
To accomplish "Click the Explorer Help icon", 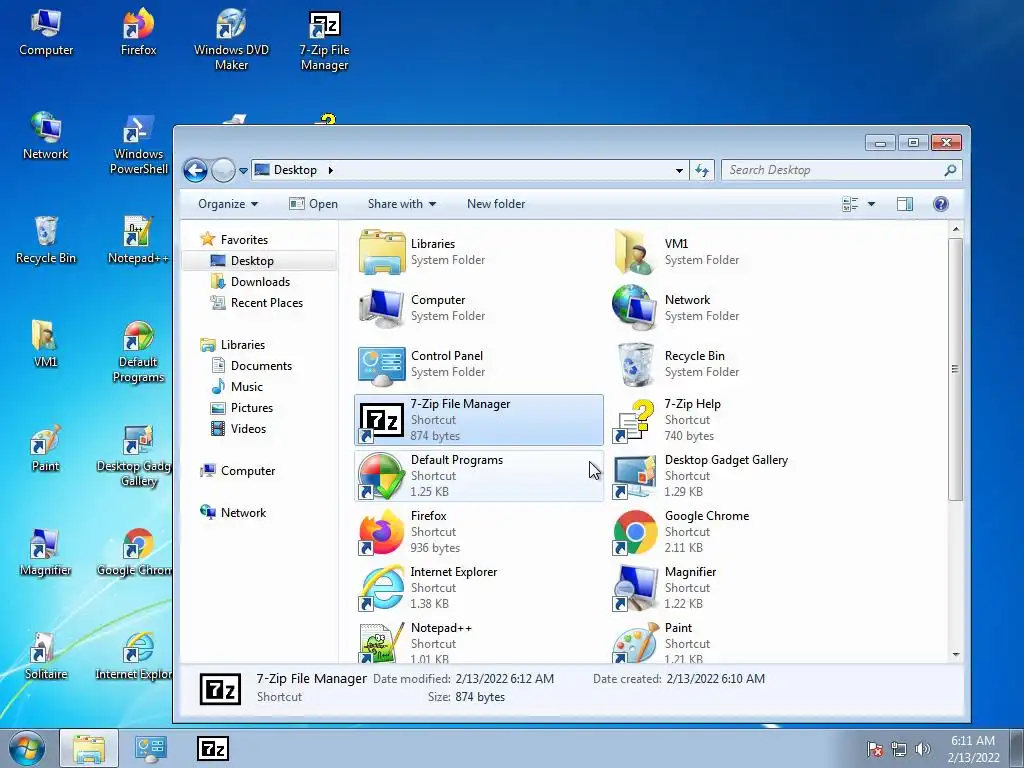I will [940, 204].
